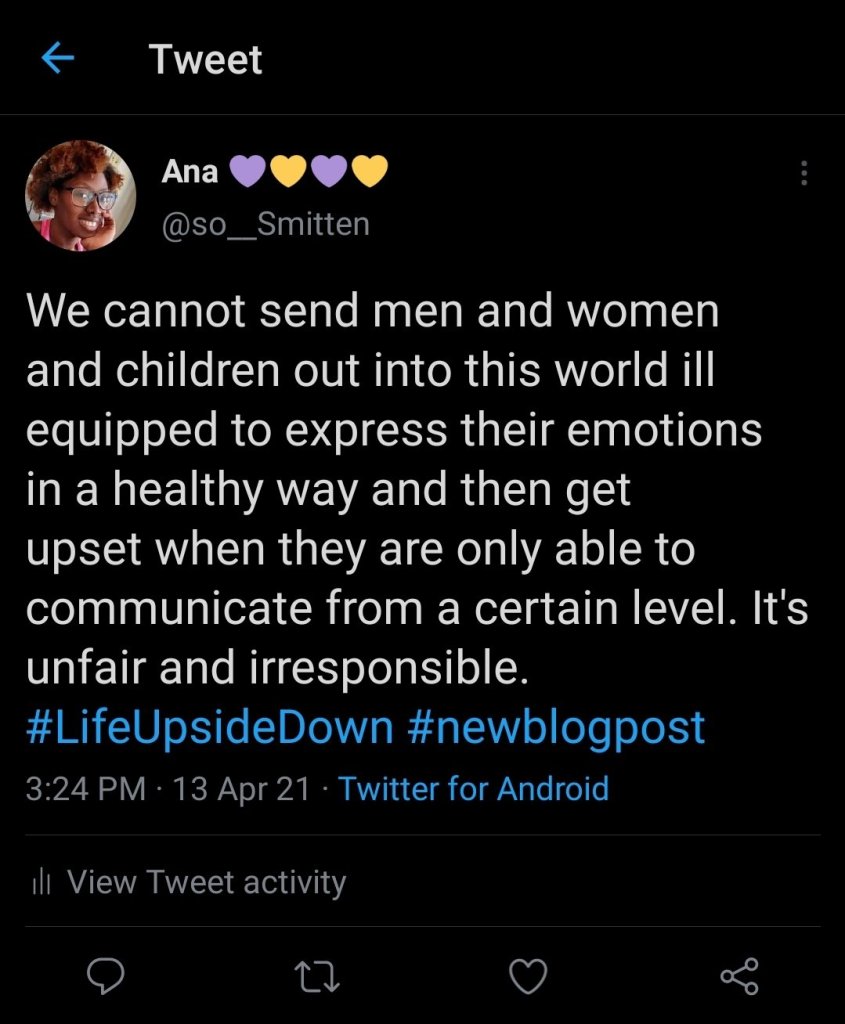Viewport: 845px width, 1024px height.
Task: Open the @so__Smitten handle
Action: click(x=265, y=224)
